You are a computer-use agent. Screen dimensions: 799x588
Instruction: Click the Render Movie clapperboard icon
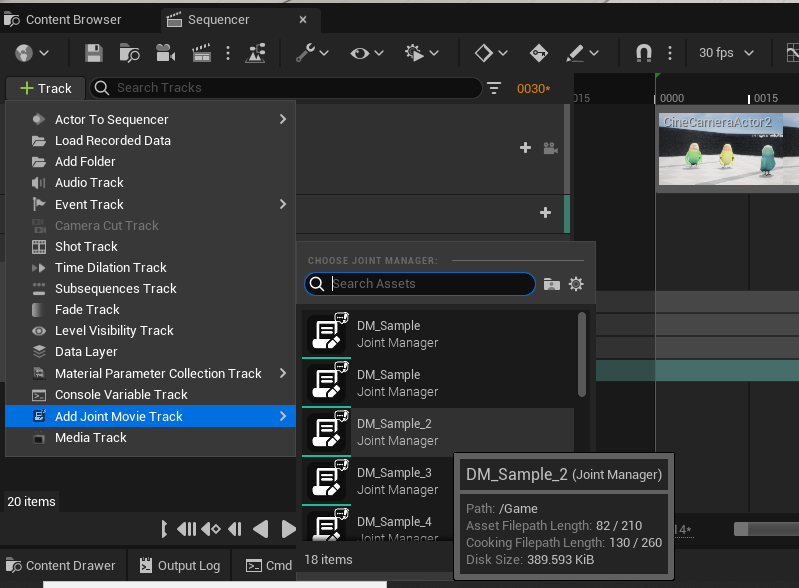point(201,53)
